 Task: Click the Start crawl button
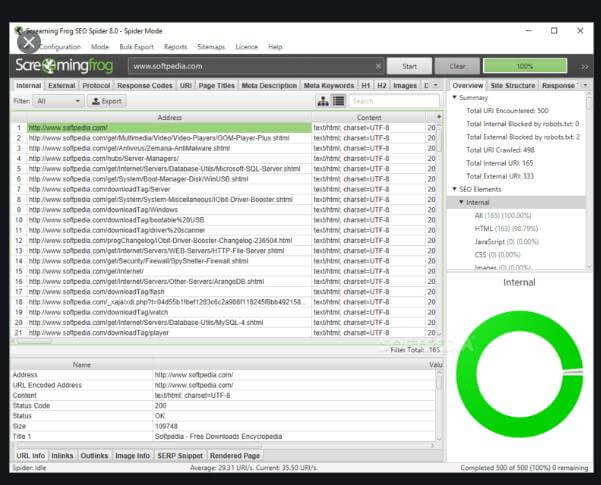point(409,66)
